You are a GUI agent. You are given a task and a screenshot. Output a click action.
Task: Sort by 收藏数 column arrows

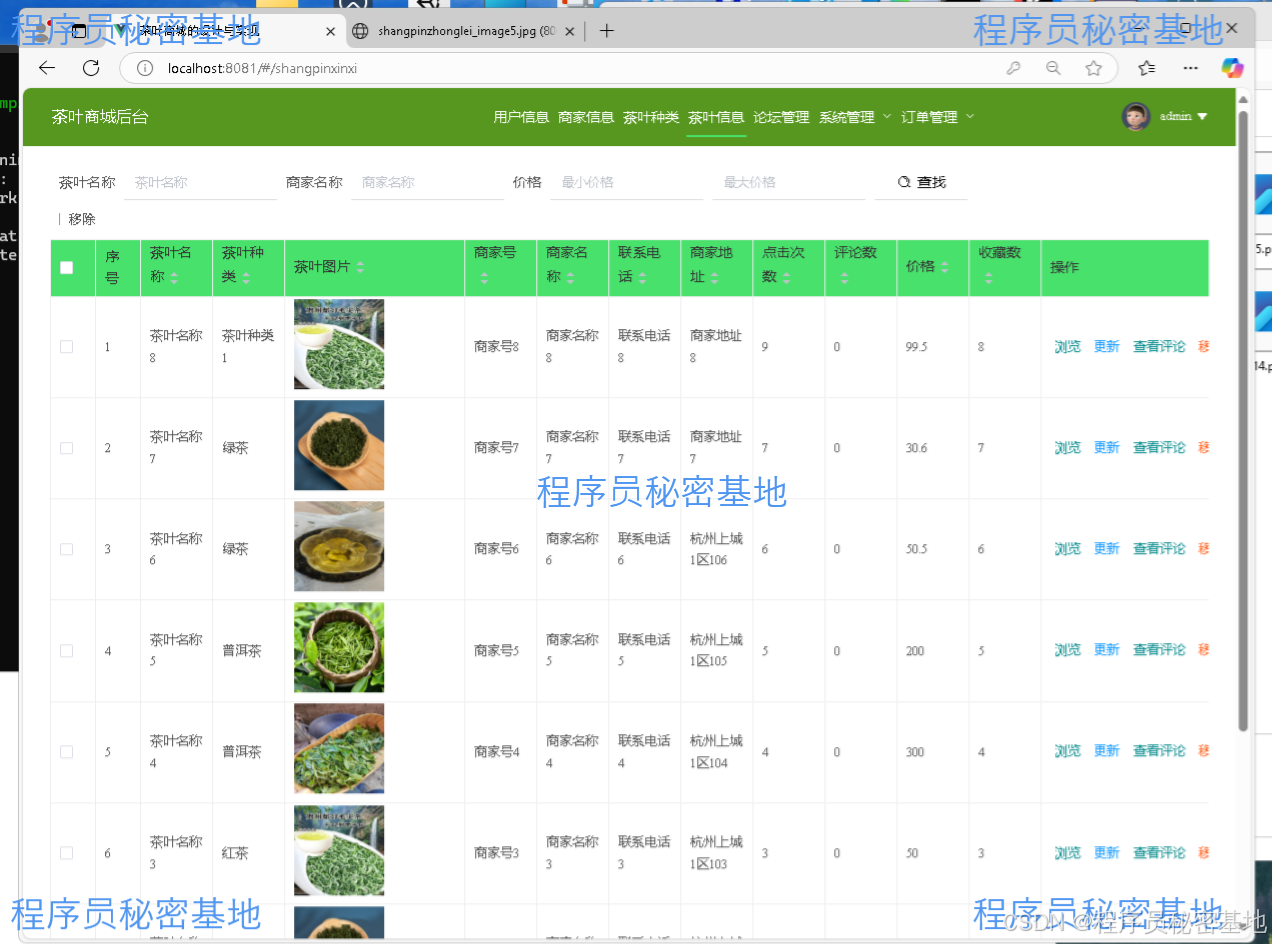click(x=988, y=276)
